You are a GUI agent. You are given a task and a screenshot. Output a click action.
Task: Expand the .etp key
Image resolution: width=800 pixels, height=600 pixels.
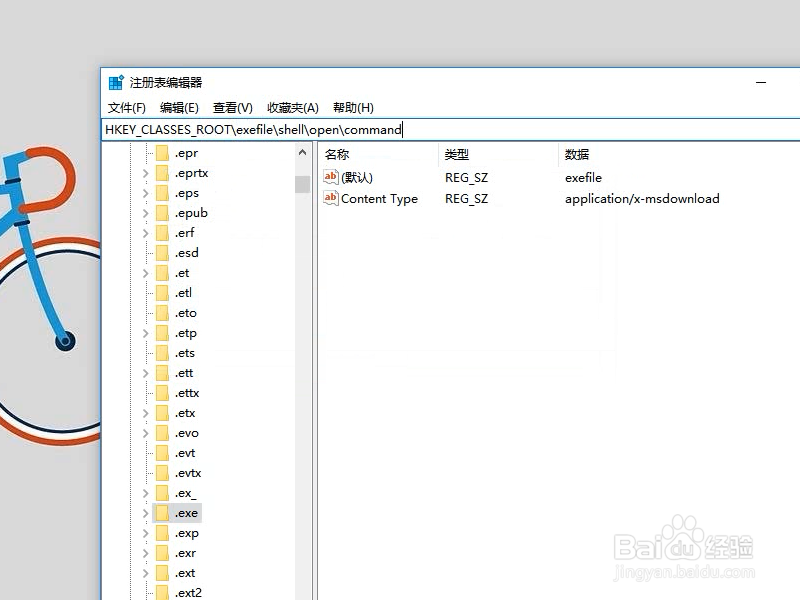[x=145, y=333]
